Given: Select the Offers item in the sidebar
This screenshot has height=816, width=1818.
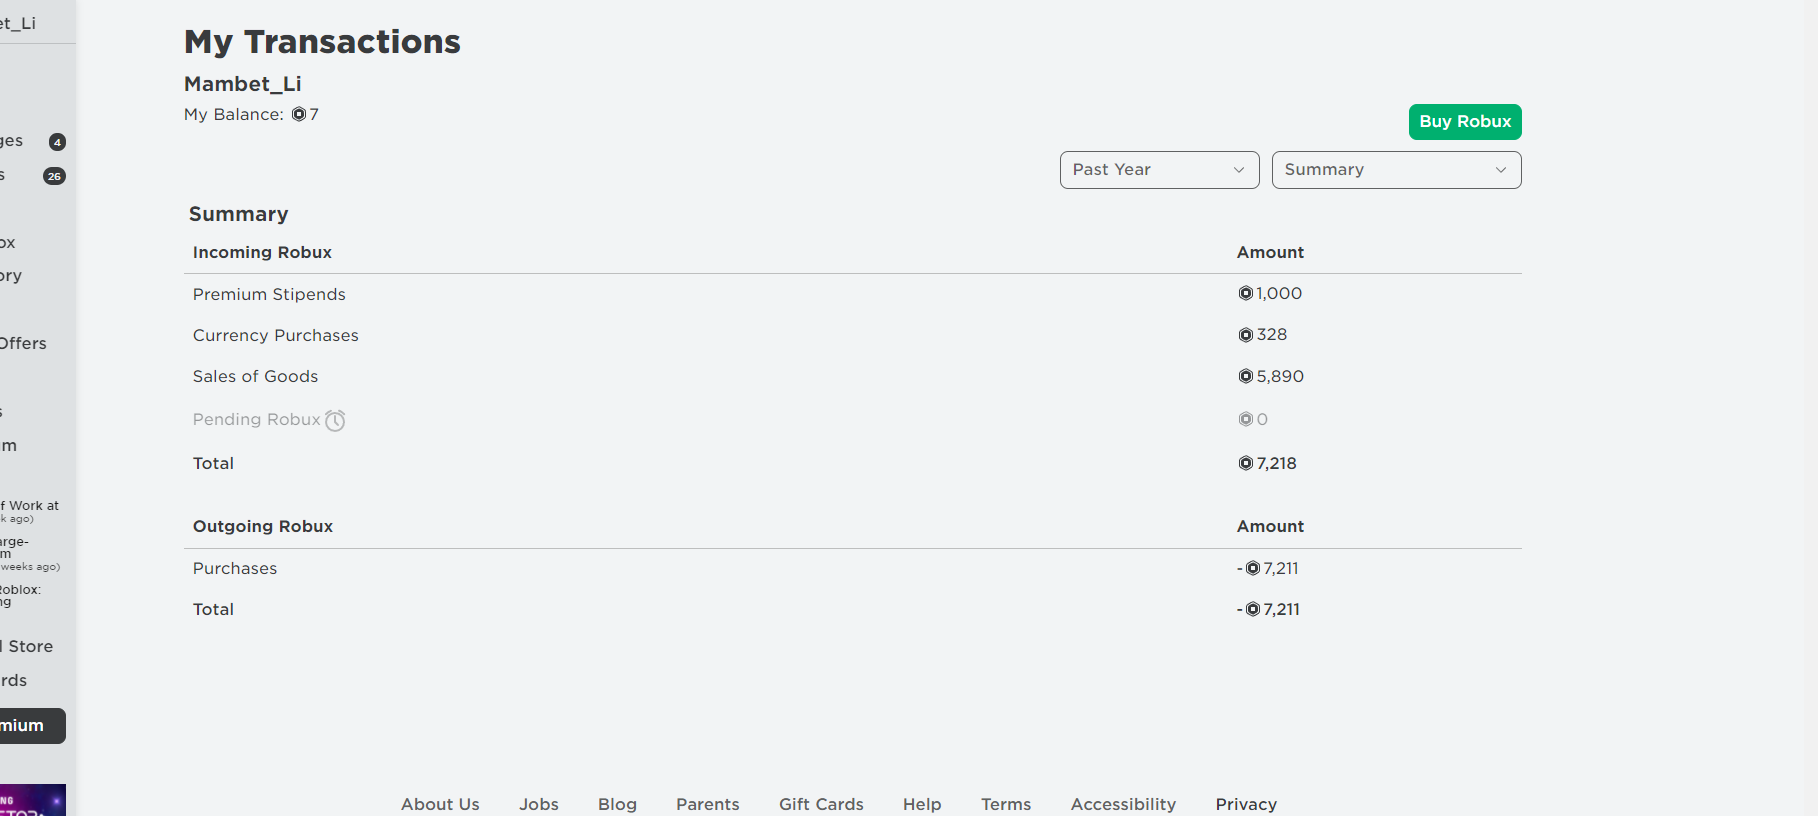Looking at the screenshot, I should (23, 343).
